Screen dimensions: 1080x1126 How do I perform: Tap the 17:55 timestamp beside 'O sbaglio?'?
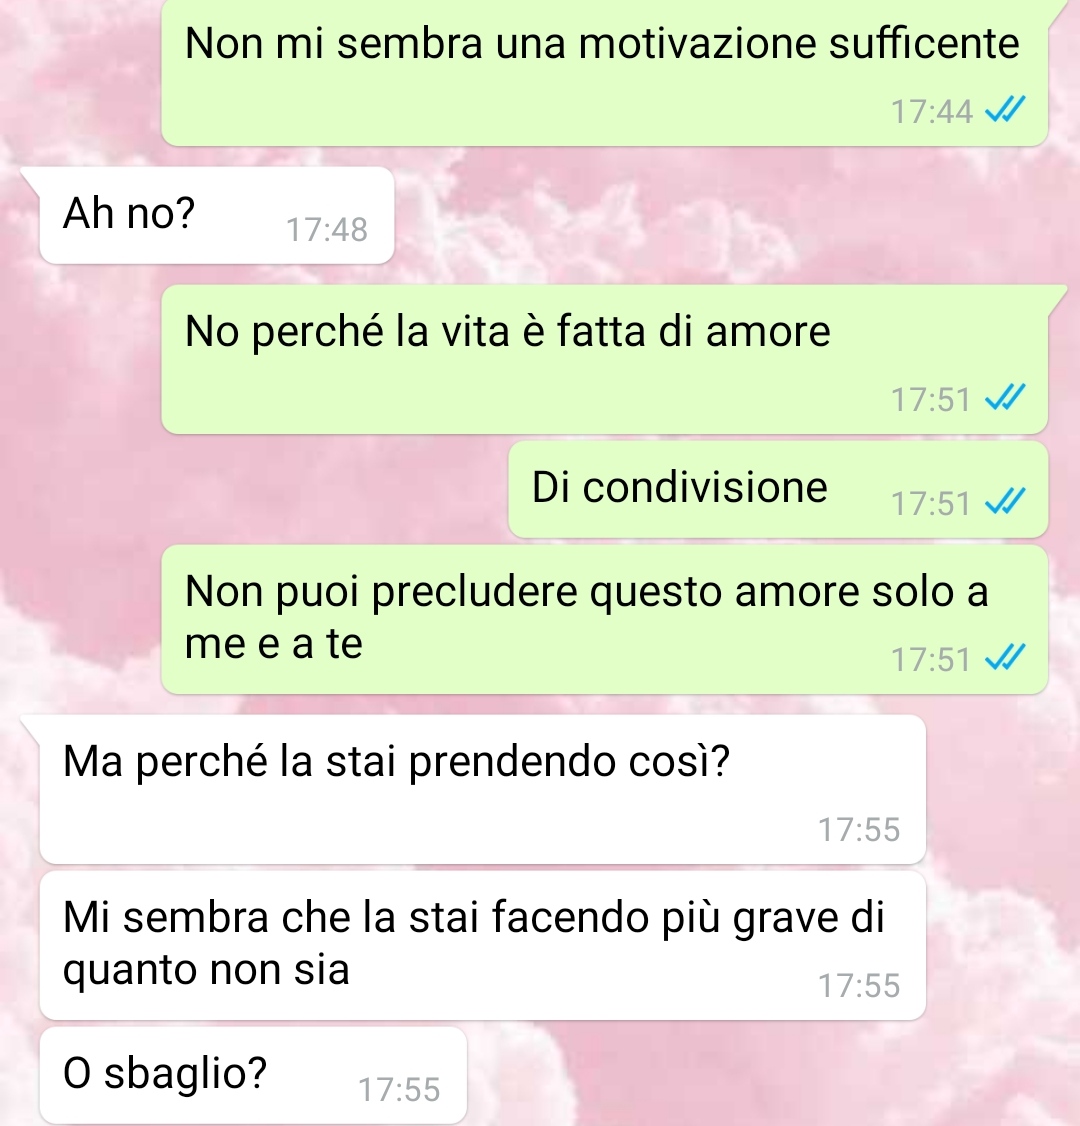tap(399, 1089)
